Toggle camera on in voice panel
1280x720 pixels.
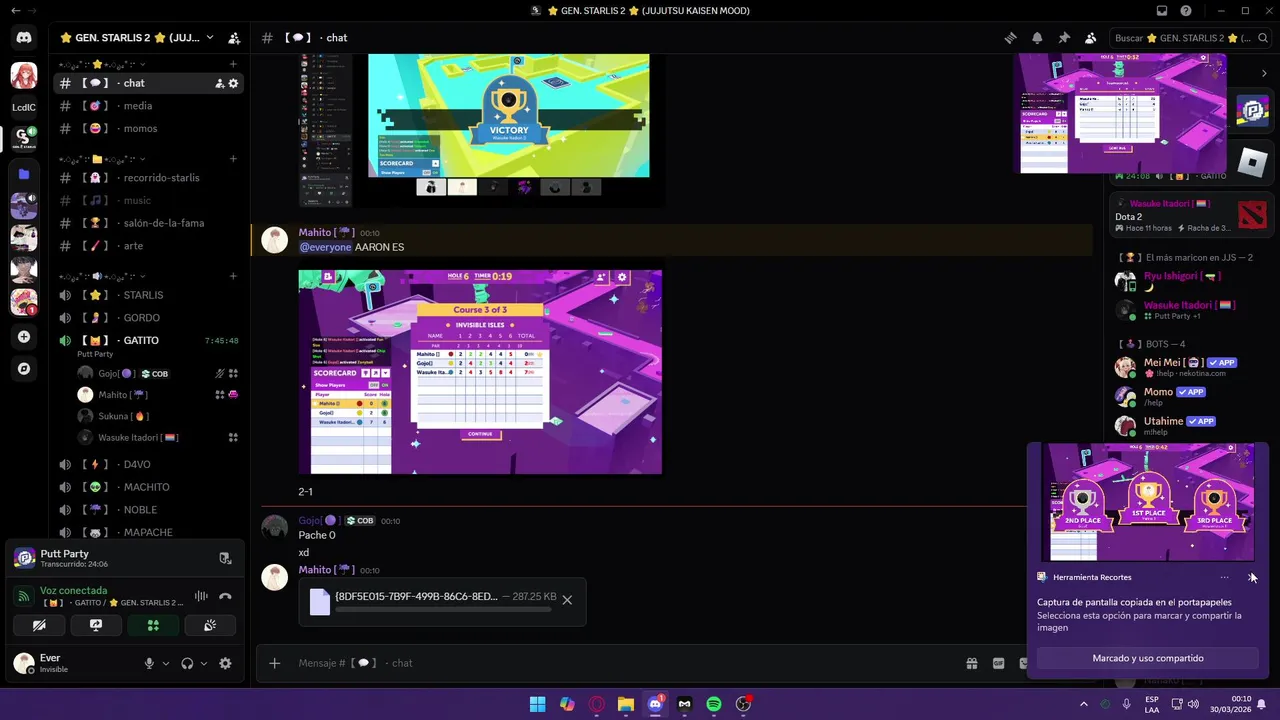click(39, 625)
